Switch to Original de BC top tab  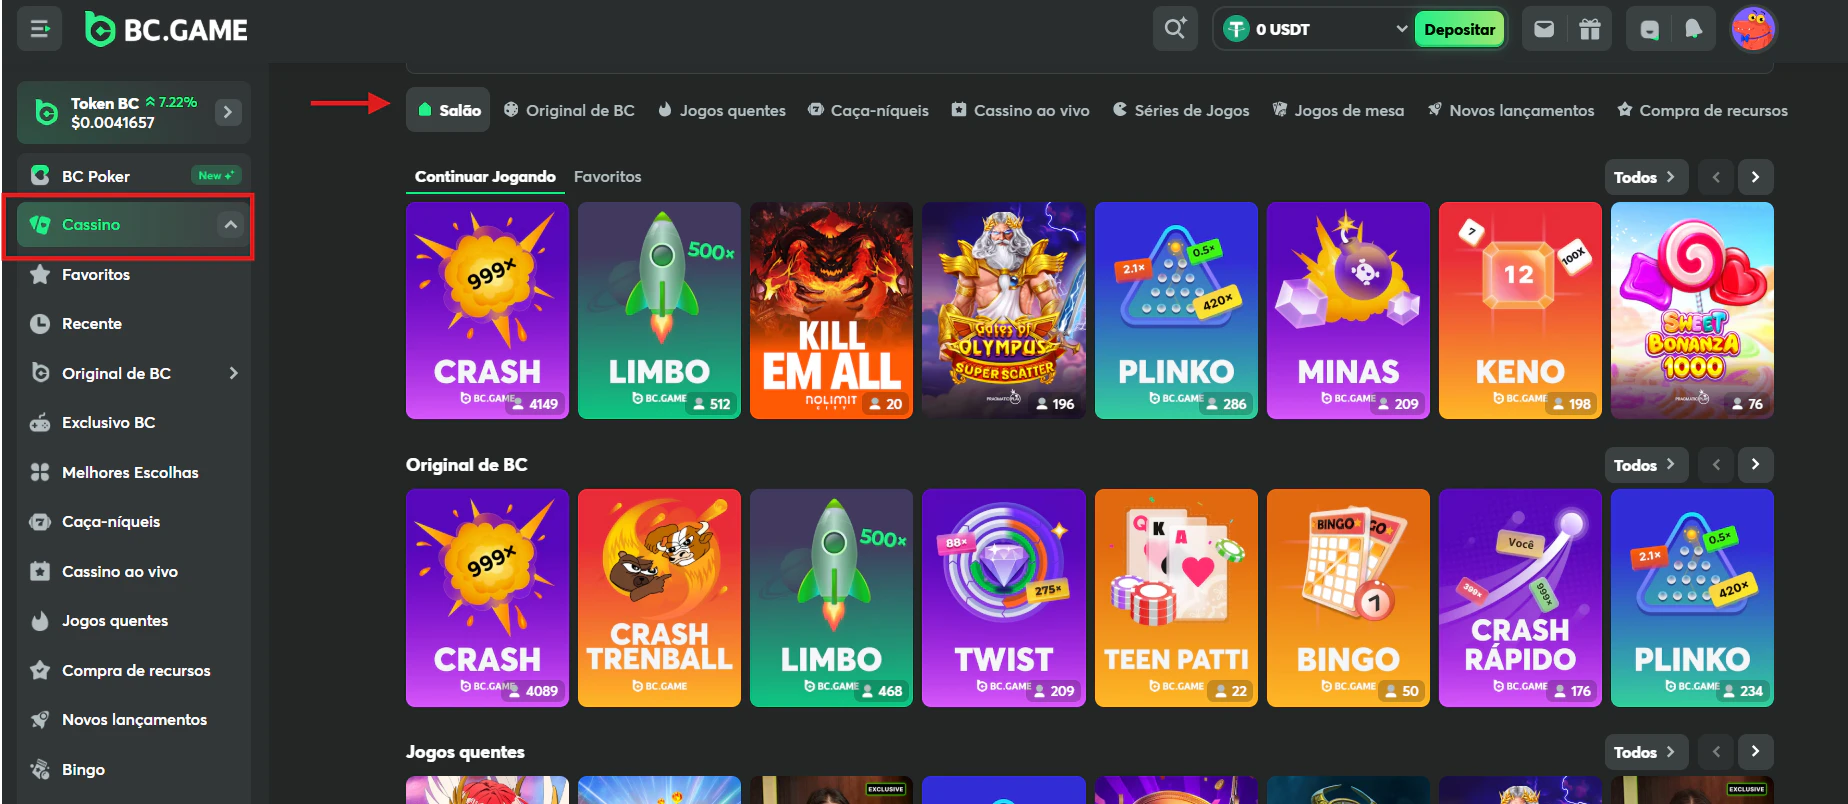[x=569, y=110]
